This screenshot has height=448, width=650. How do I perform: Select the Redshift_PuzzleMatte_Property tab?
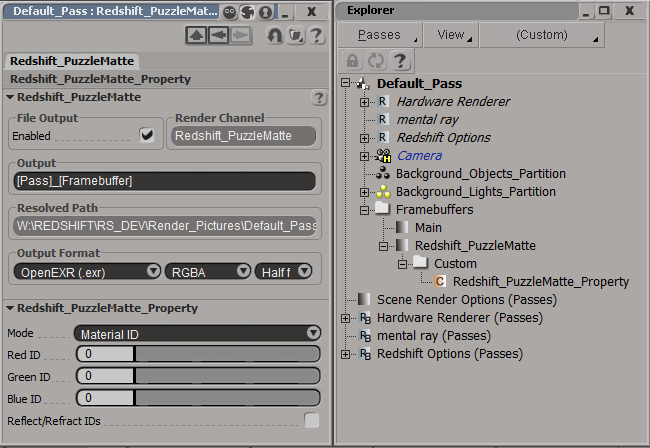coord(100,79)
